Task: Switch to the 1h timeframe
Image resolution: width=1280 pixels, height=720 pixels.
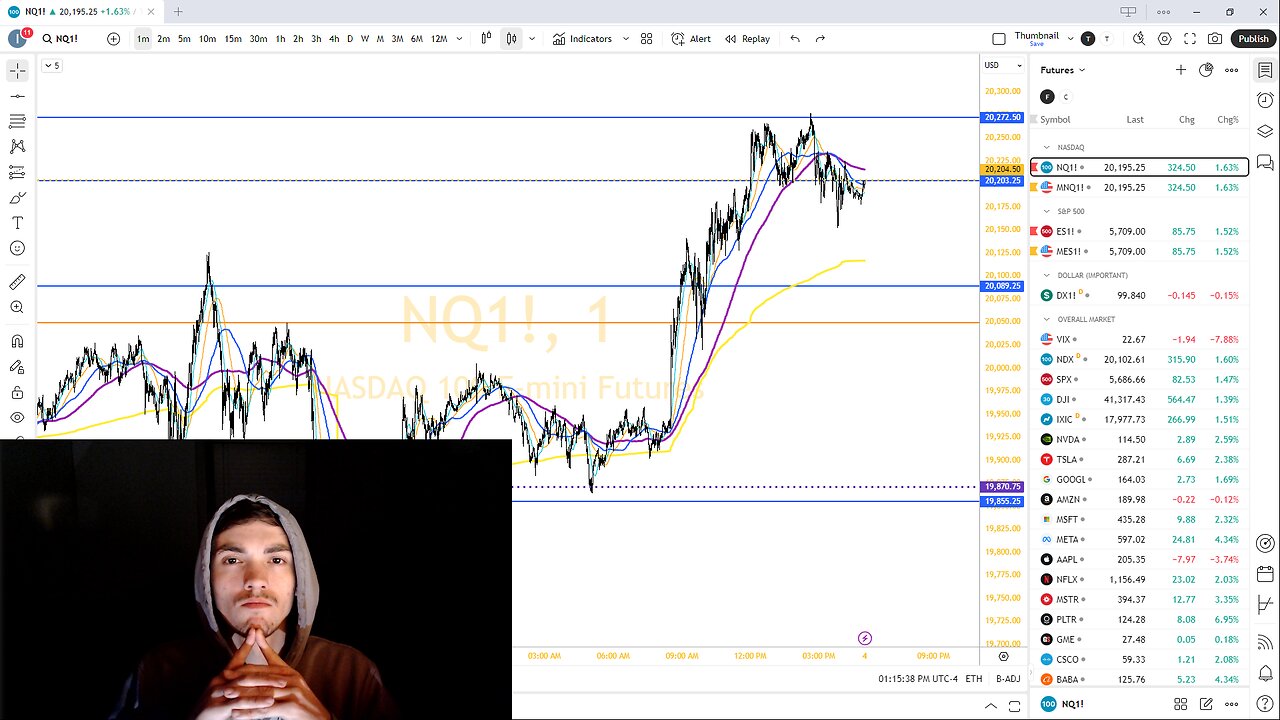Action: 280,39
